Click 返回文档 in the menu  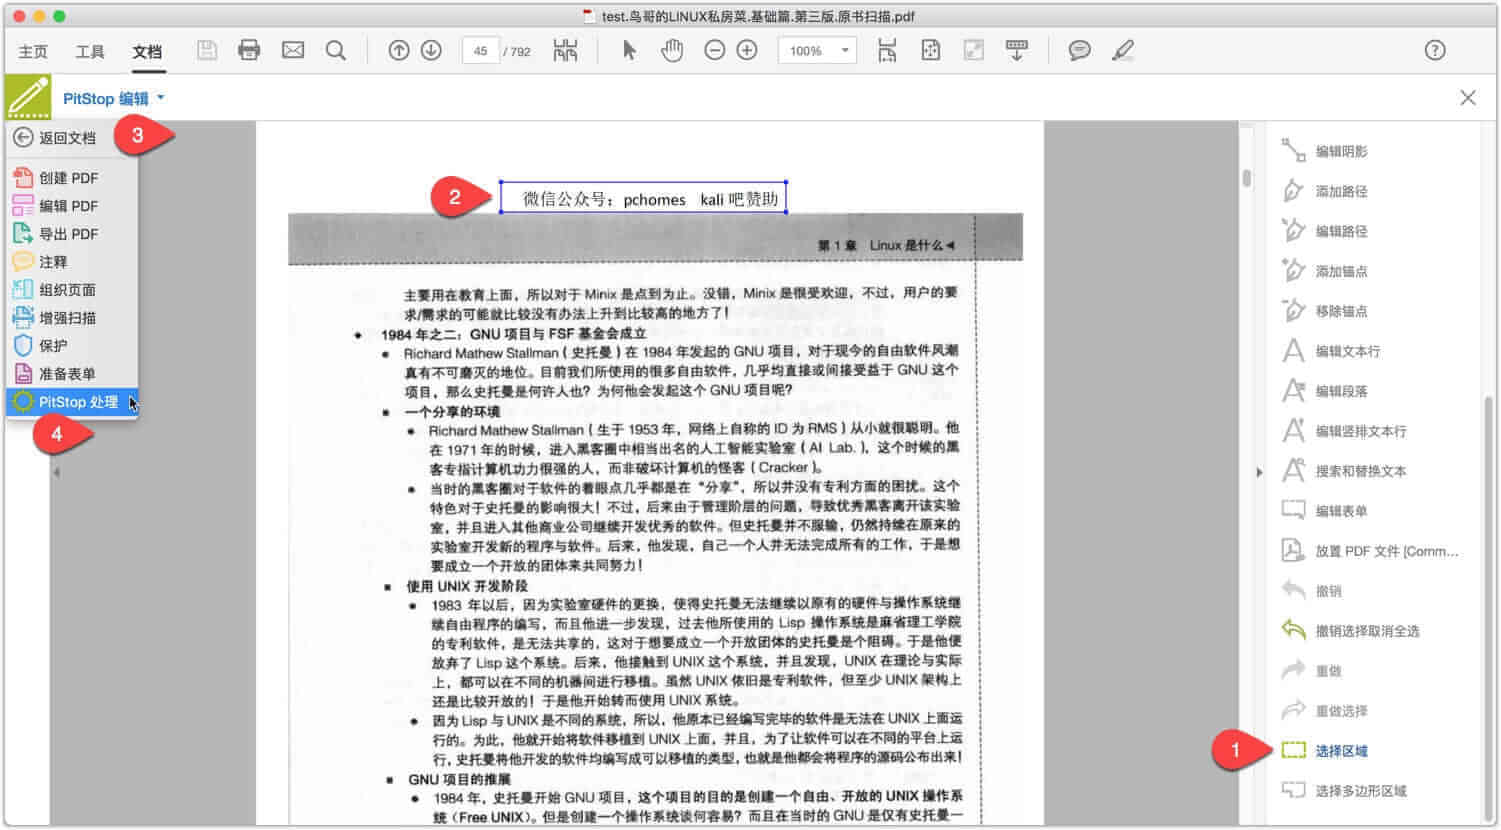[x=55, y=138]
